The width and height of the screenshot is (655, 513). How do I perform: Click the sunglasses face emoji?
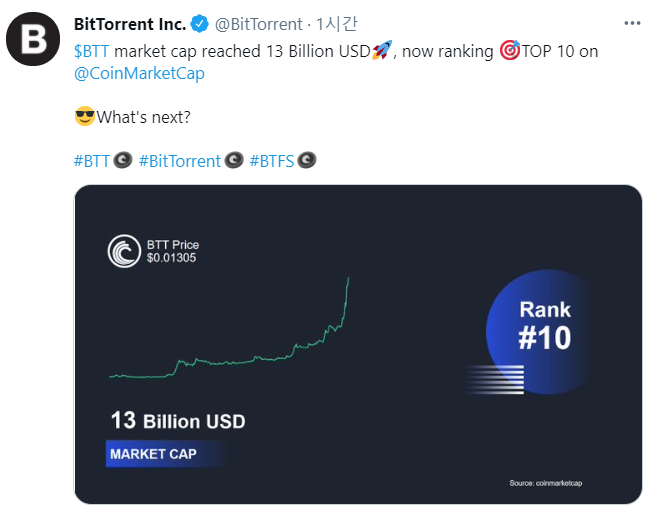[85, 116]
